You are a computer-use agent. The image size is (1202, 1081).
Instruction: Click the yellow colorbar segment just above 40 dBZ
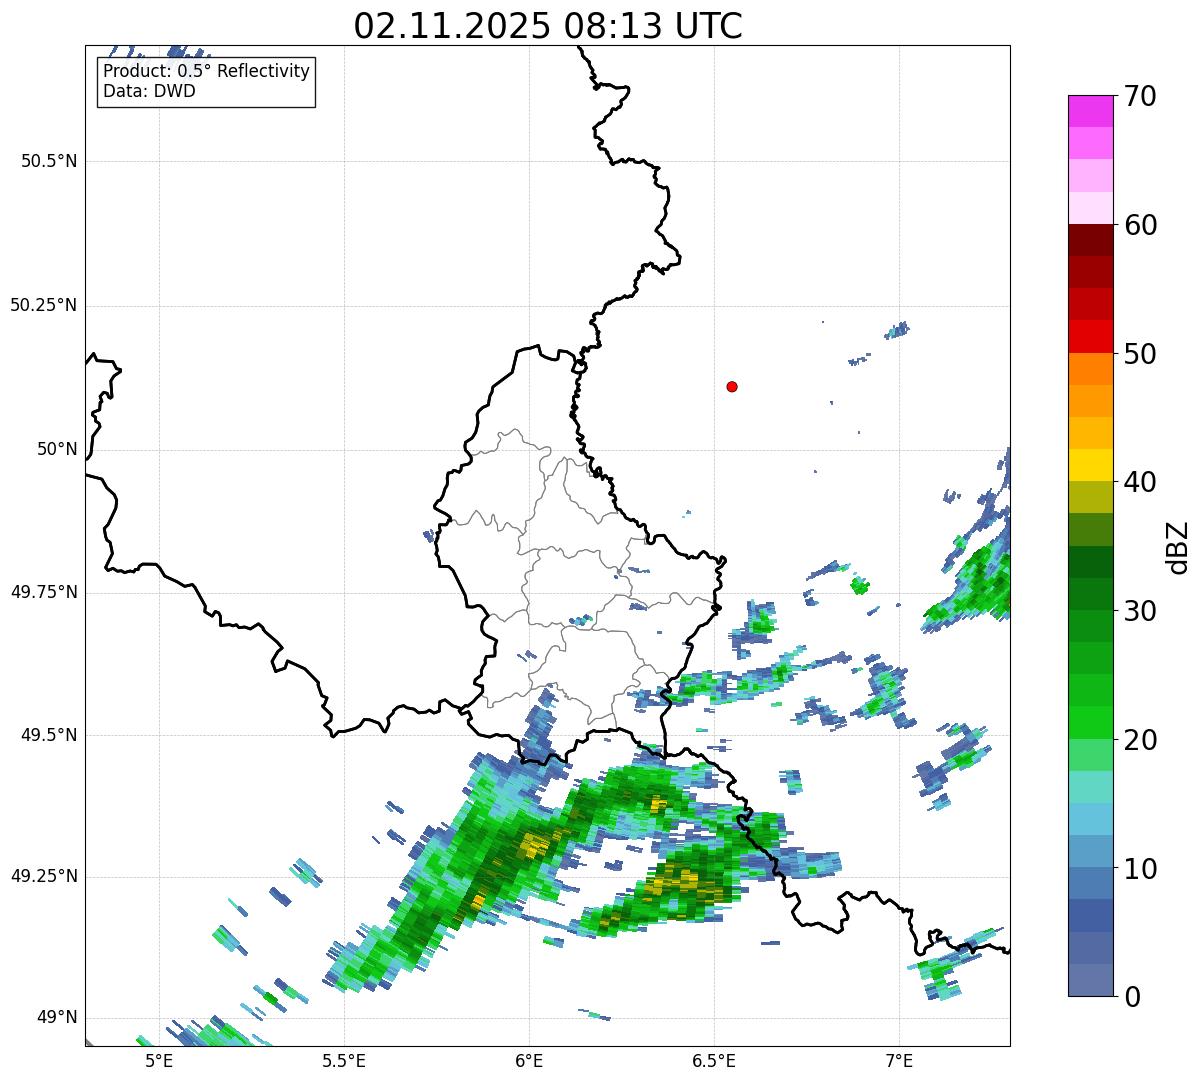1090,466
